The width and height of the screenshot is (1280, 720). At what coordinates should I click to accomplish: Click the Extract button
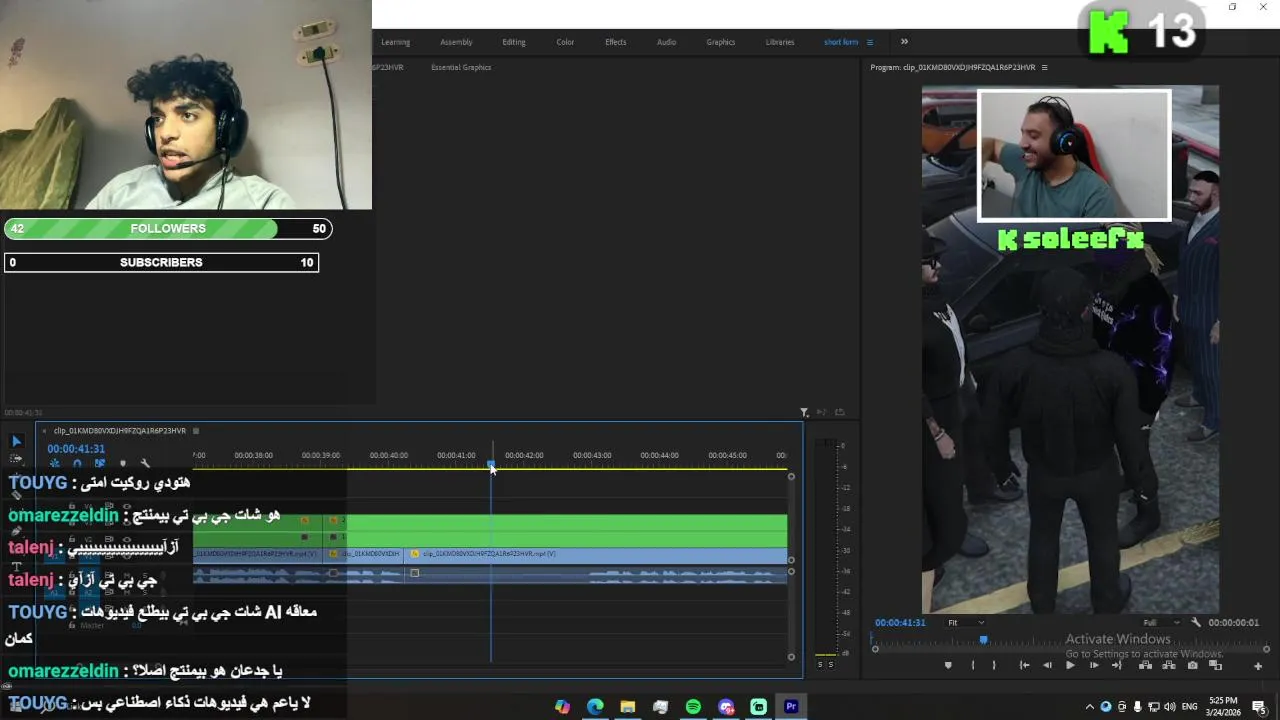[x=1169, y=665]
